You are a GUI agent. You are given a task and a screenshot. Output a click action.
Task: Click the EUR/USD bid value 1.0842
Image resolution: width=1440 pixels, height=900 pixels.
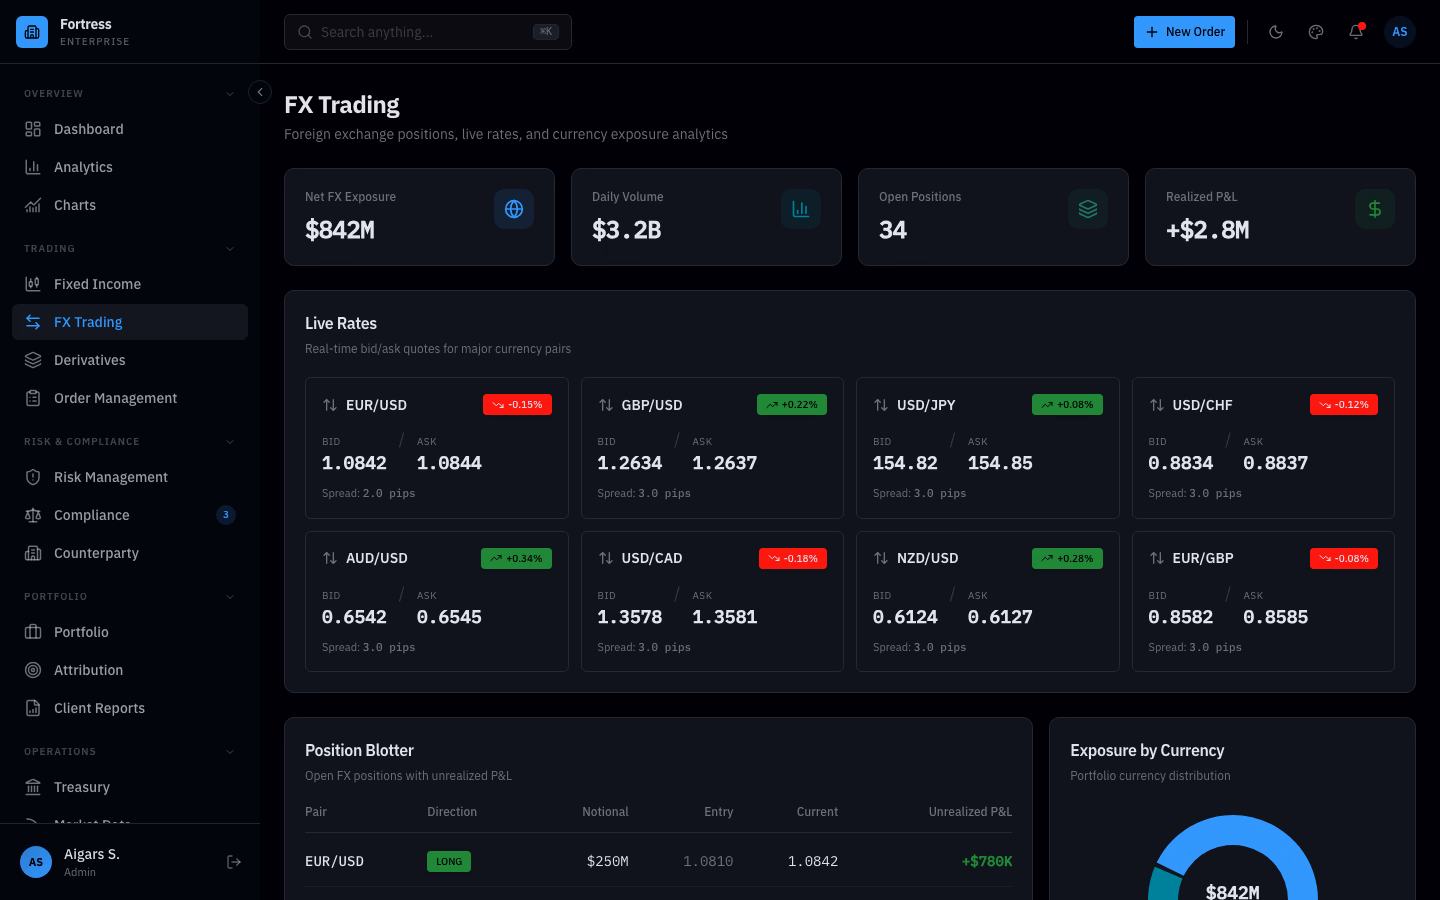pos(354,463)
